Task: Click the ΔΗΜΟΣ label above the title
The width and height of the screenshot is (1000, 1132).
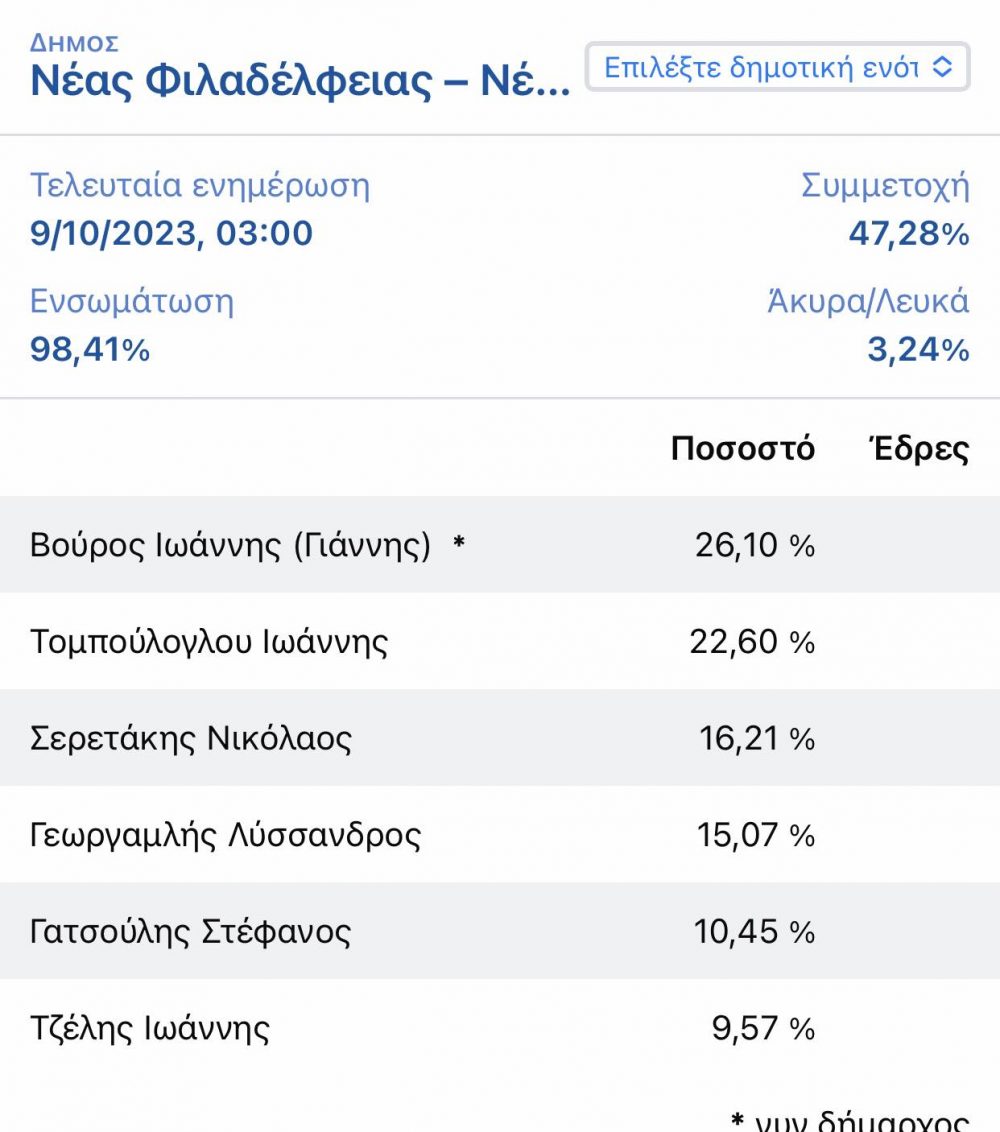Action: tap(74, 43)
